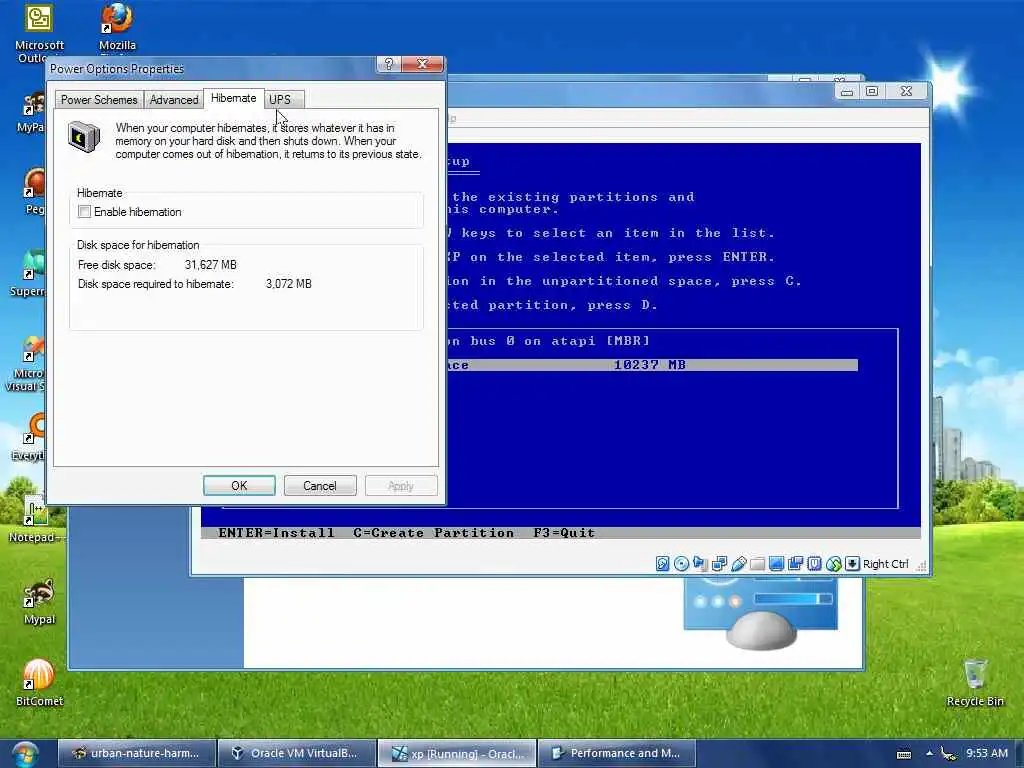Open Notepad shortcut on desktop
1024x768 pixels.
35,520
